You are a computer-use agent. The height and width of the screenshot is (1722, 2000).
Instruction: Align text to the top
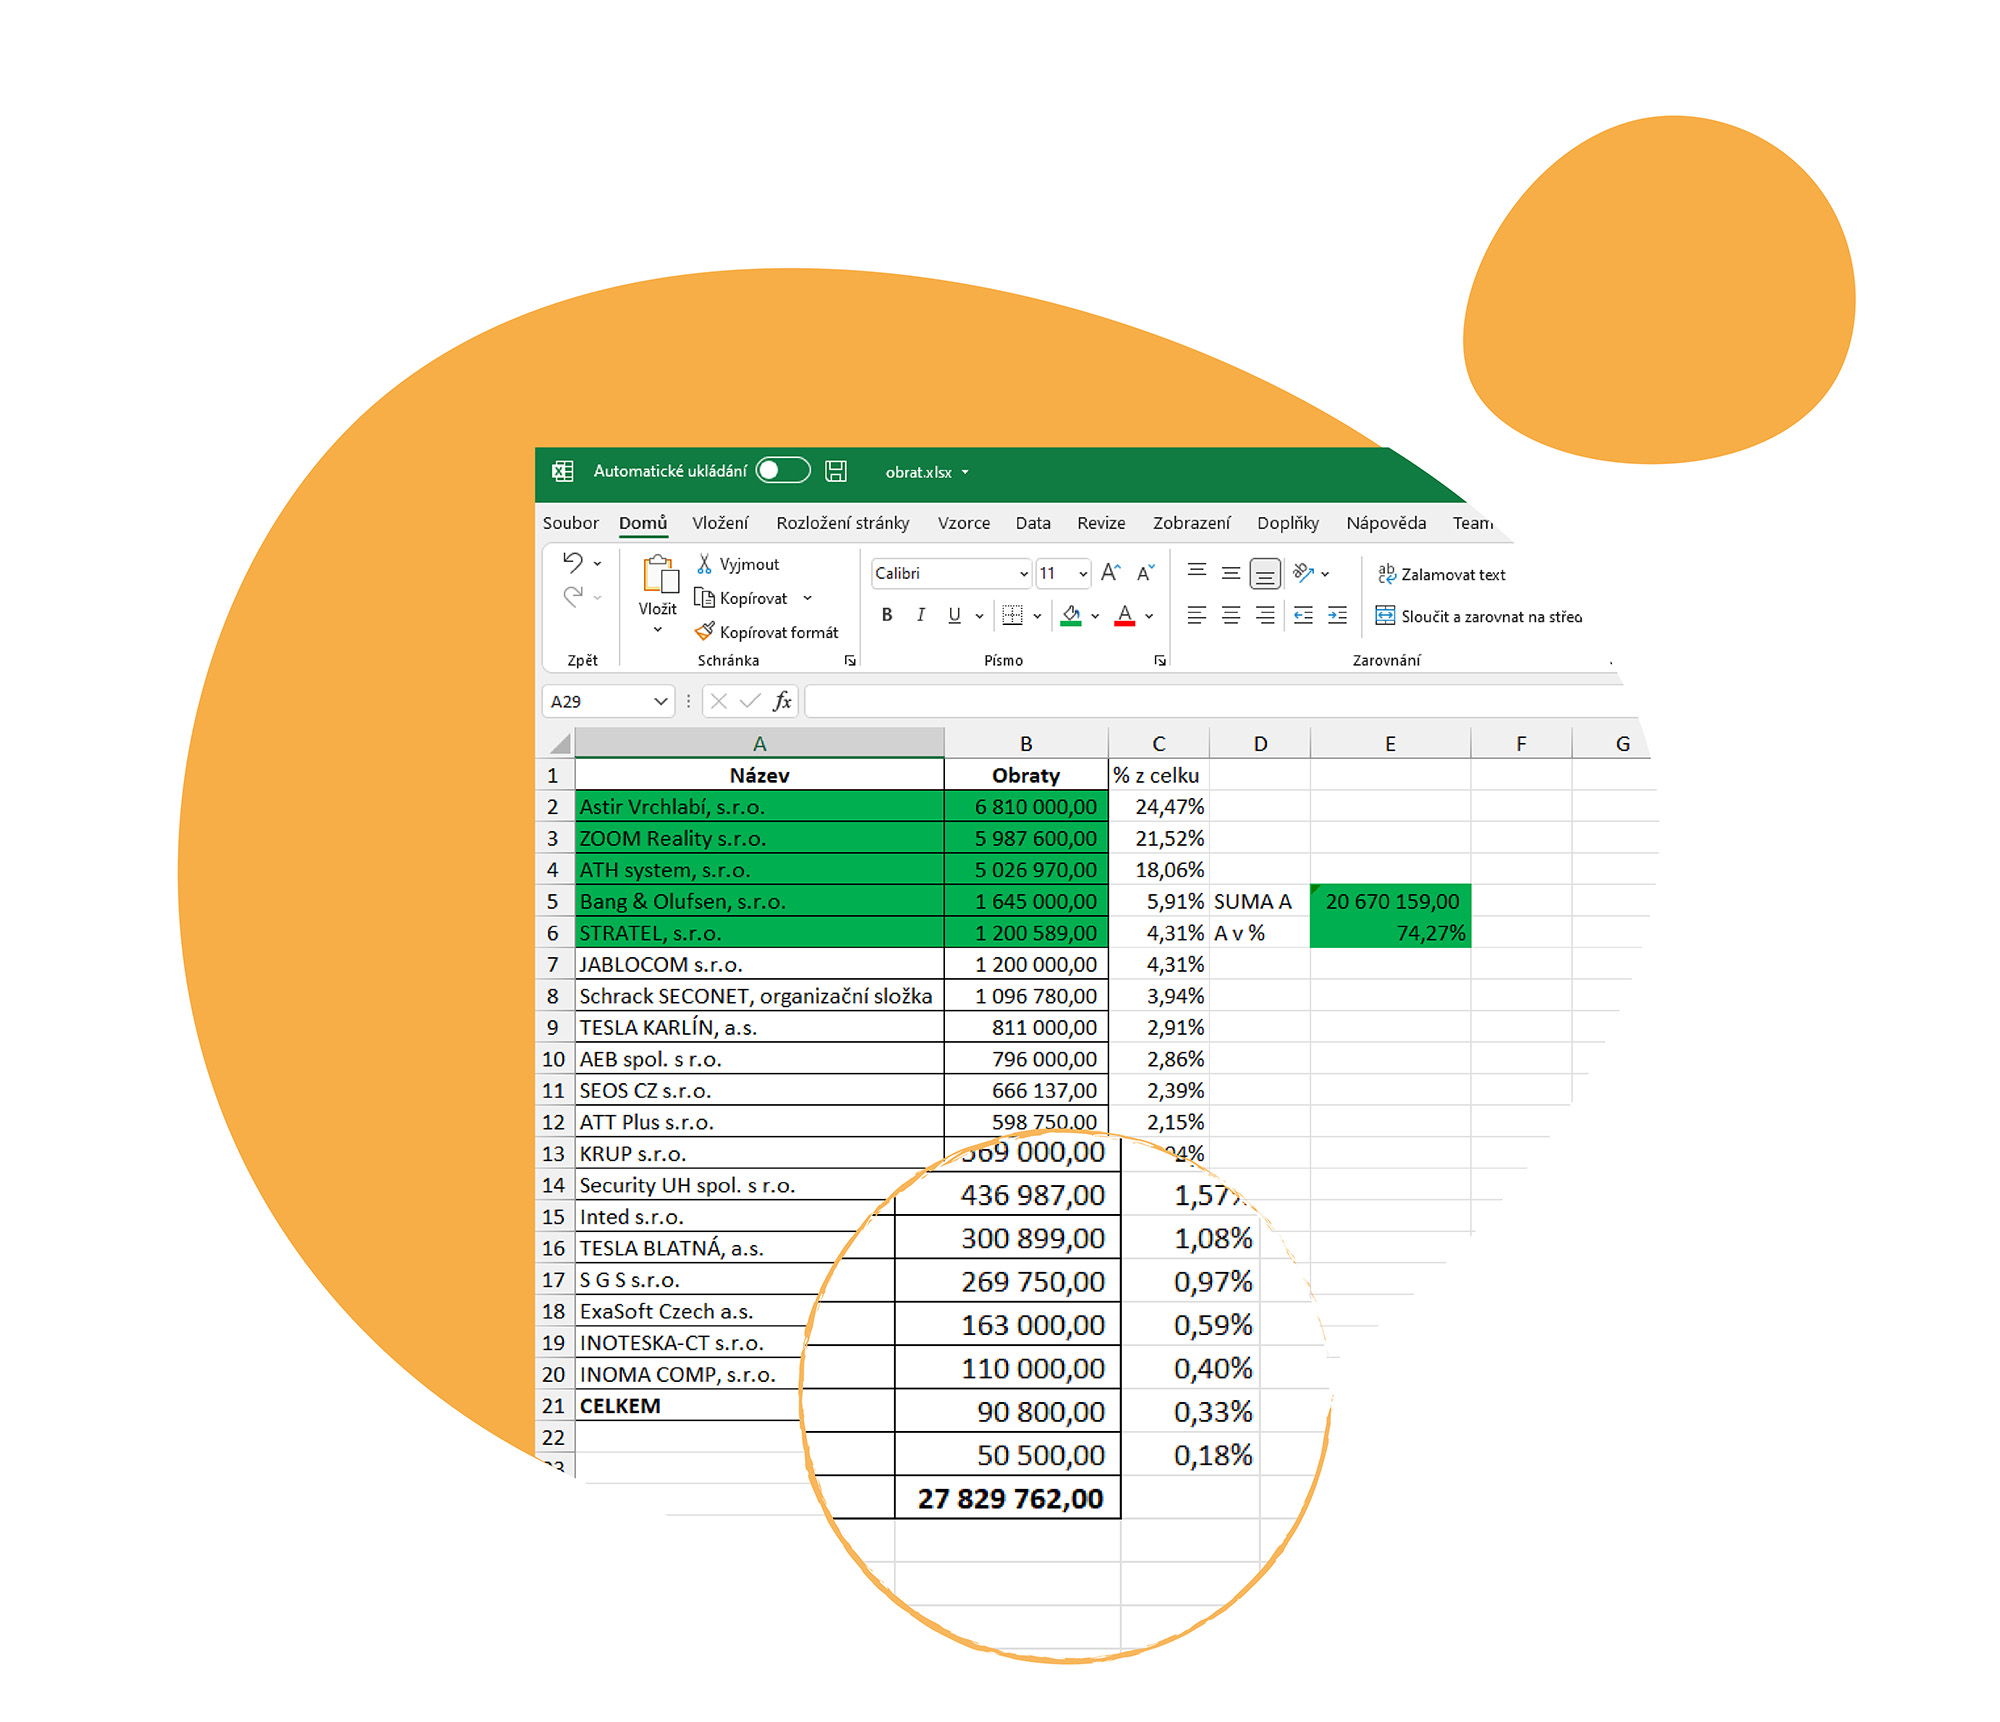tap(1197, 572)
